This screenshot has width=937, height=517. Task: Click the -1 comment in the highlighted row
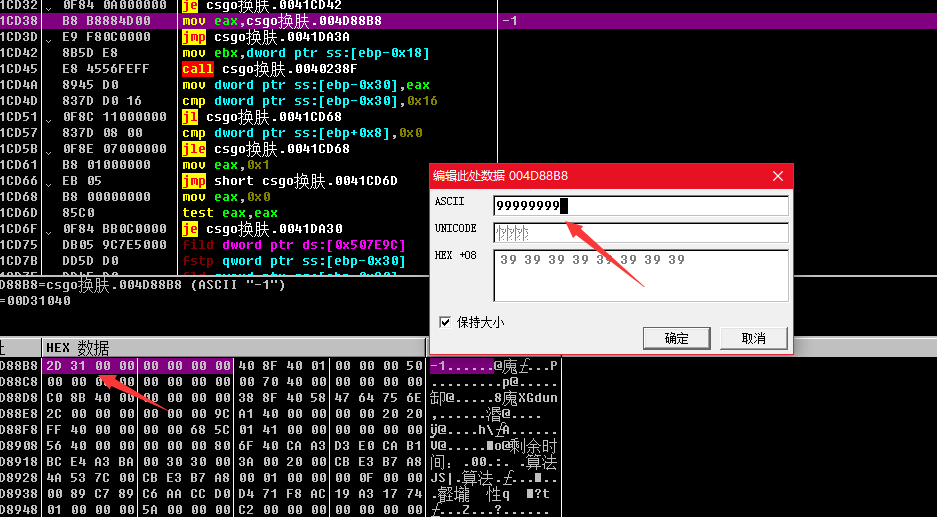(x=510, y=21)
